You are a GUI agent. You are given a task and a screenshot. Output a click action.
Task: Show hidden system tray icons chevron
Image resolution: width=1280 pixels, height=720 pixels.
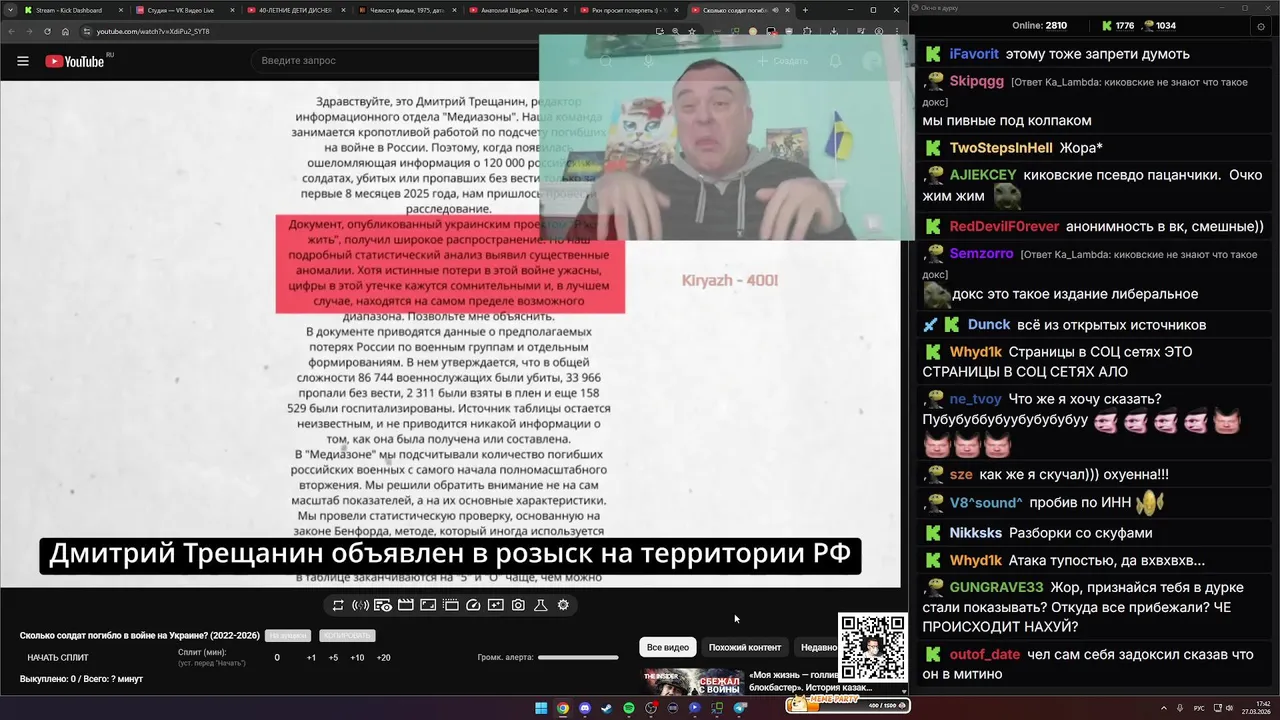coord(1164,707)
